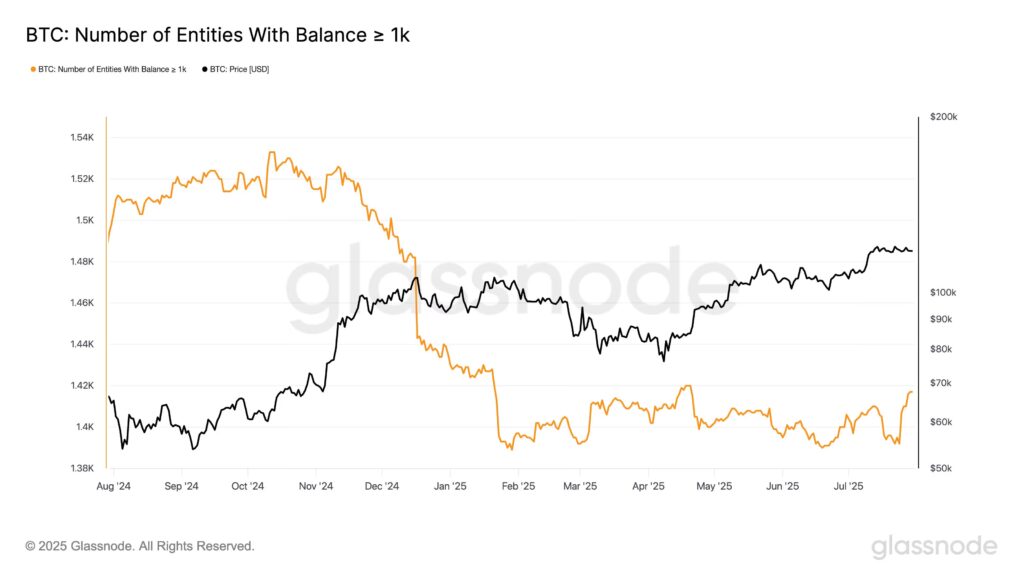Click the chart title about BTC entities
This screenshot has width=1024, height=576.
click(x=218, y=35)
